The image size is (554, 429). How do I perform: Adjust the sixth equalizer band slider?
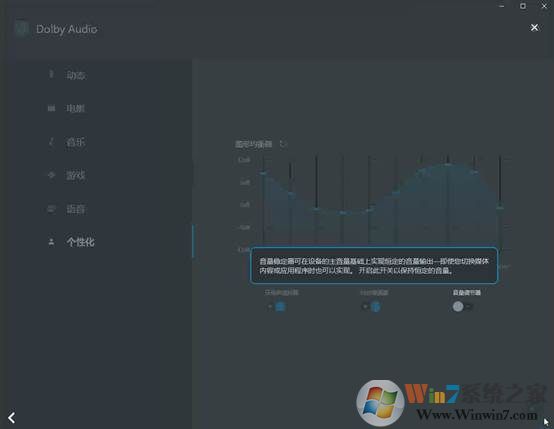point(396,193)
